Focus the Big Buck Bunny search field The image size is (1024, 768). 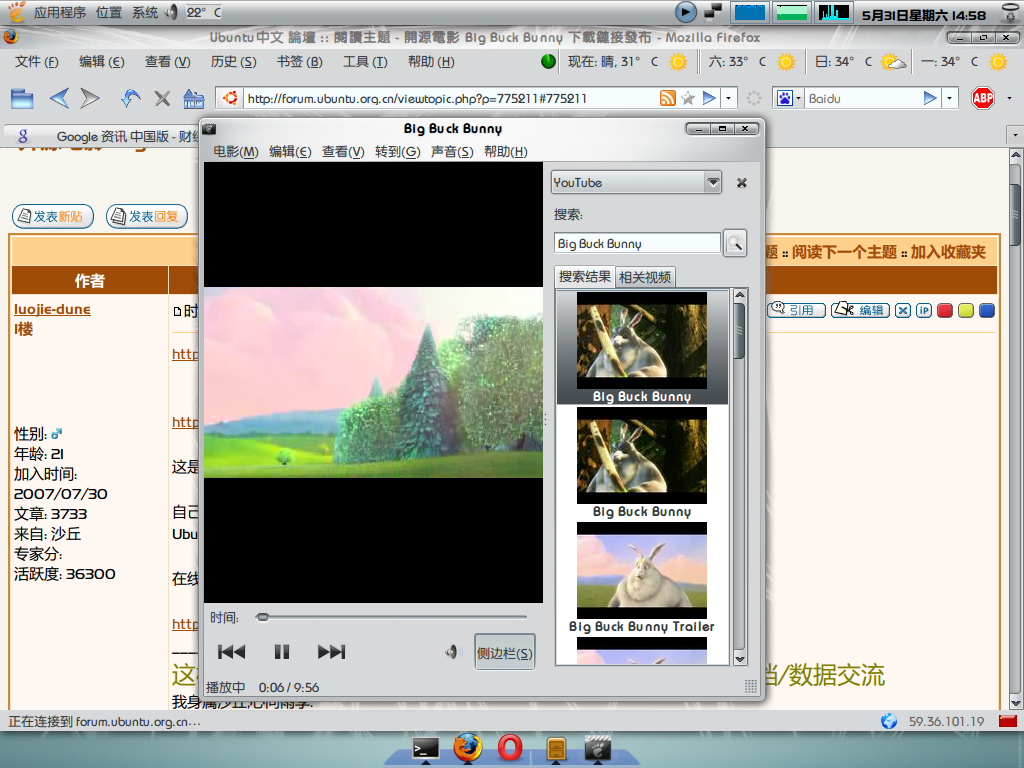(x=637, y=244)
